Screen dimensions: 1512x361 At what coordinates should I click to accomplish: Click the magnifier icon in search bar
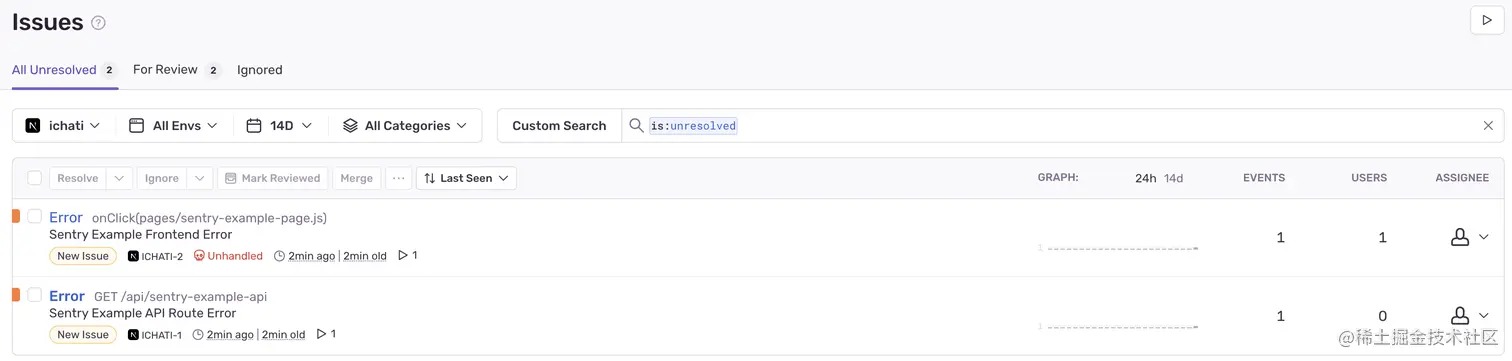[x=636, y=126]
